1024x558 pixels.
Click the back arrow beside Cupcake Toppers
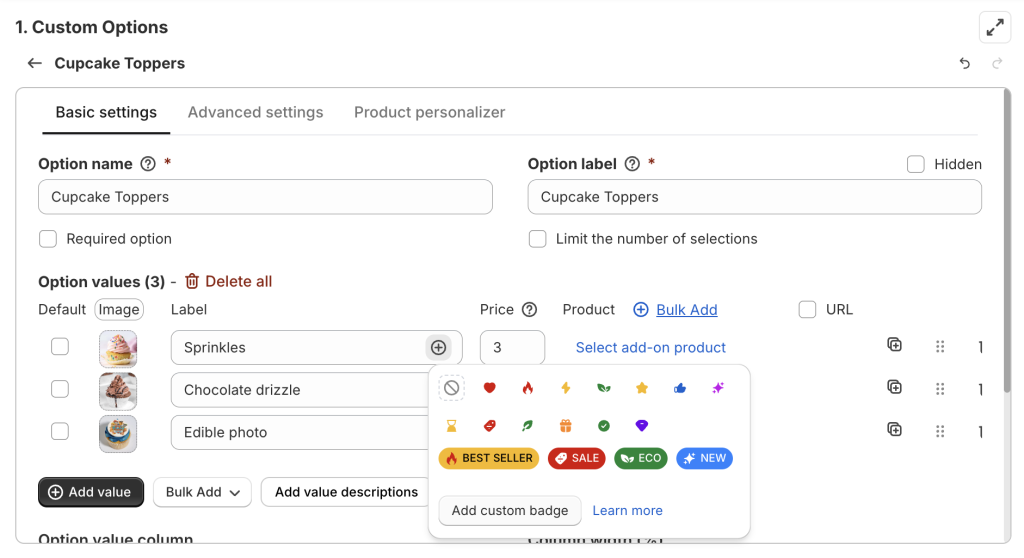coord(35,63)
